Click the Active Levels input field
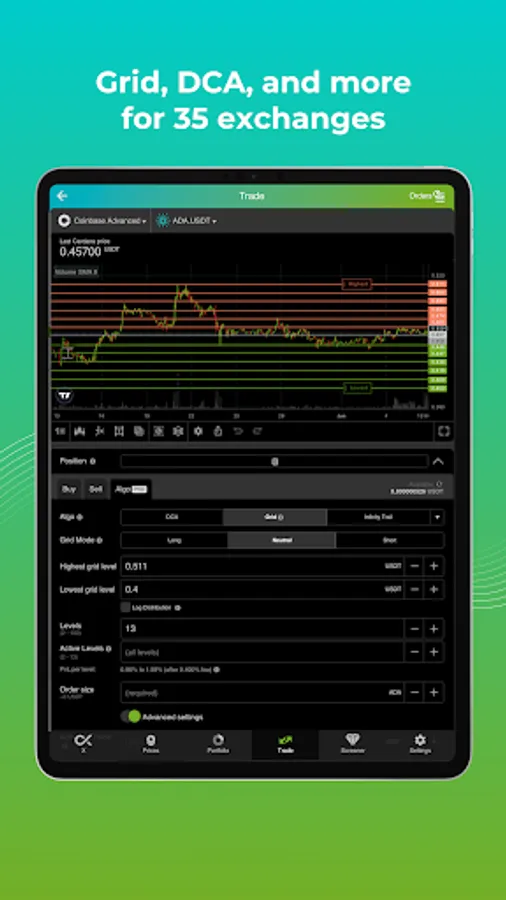 click(x=262, y=652)
